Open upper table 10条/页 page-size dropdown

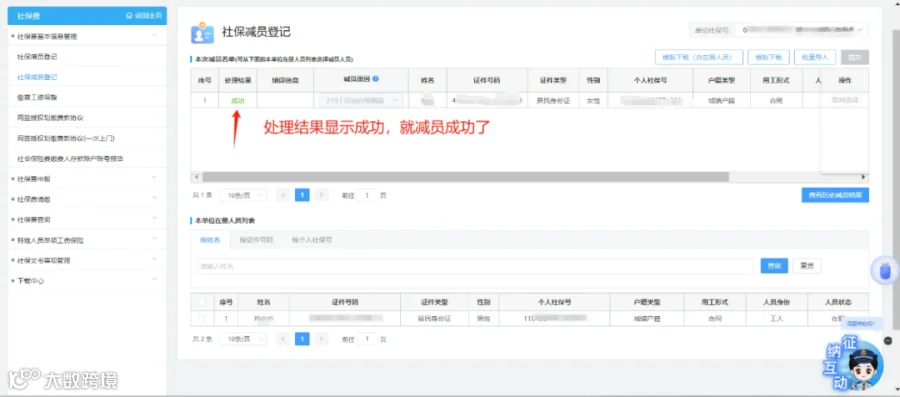point(243,195)
